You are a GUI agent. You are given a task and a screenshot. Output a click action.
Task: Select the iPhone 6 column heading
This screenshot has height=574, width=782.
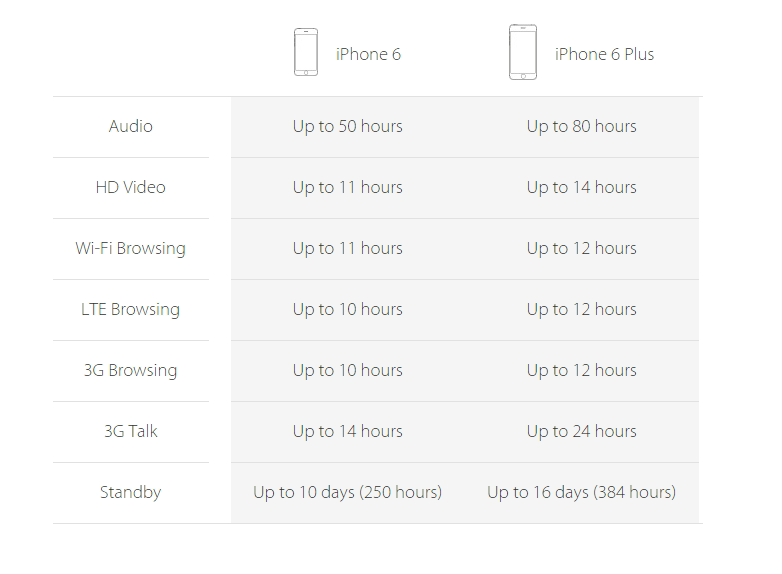coord(368,54)
